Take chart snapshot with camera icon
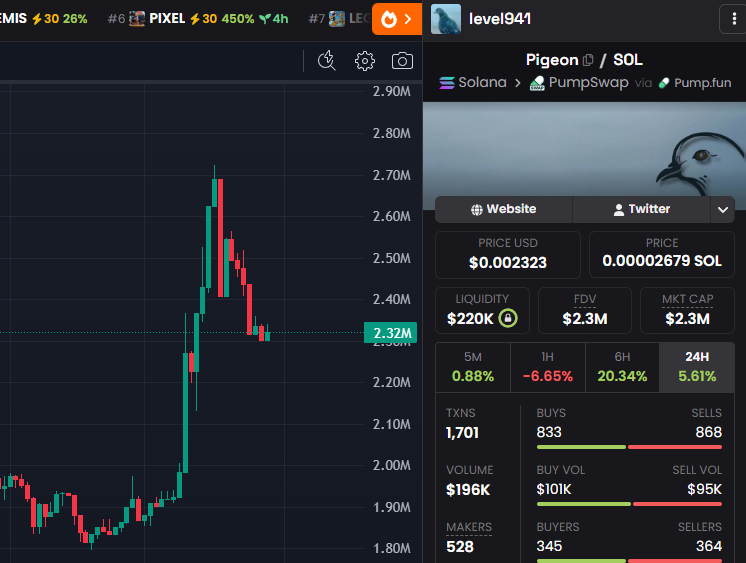The height and width of the screenshot is (563, 746). point(402,61)
